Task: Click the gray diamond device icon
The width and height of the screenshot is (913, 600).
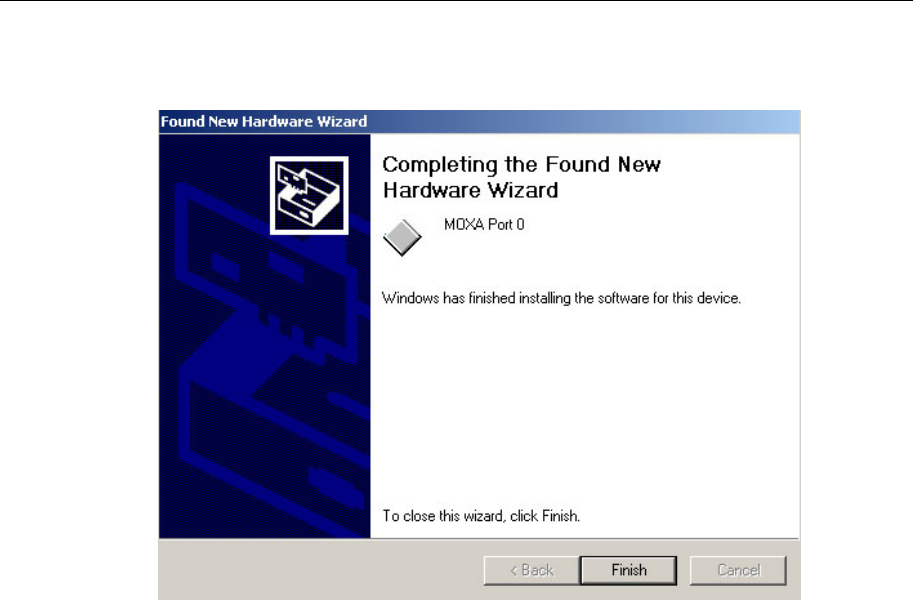Action: point(402,237)
